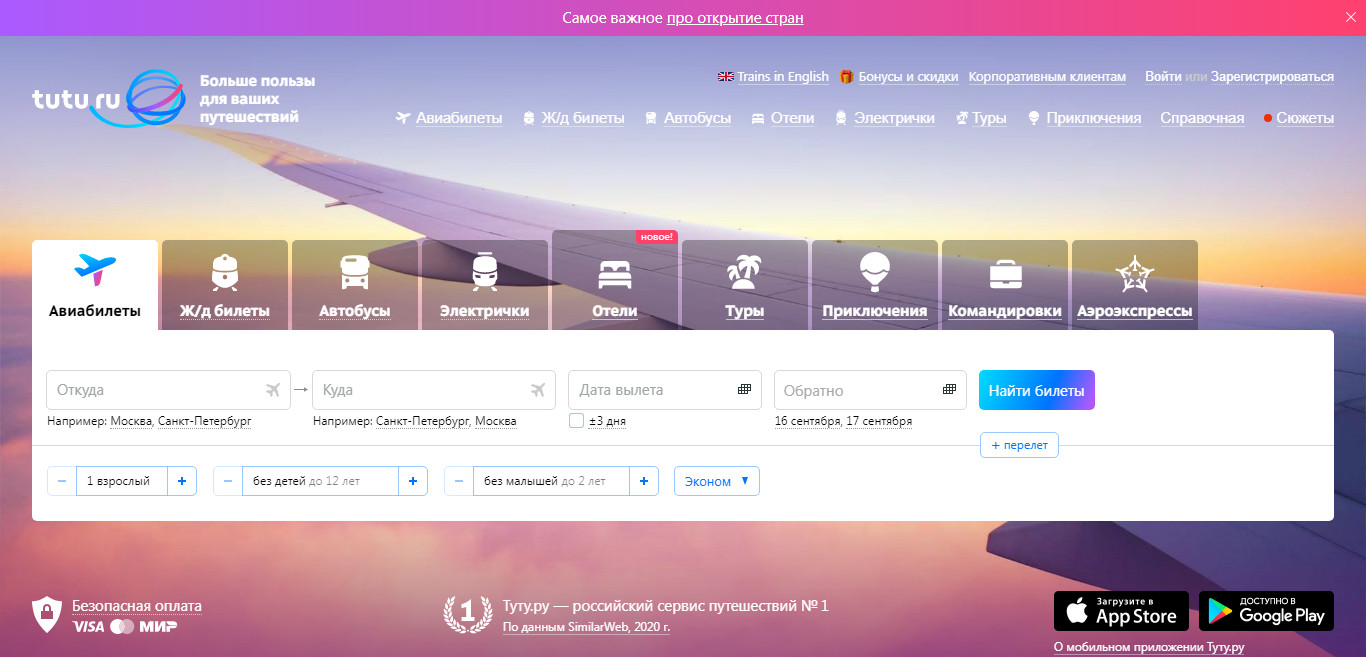Toggle the ±3 дня checkbox
The image size is (1366, 657).
pyautogui.click(x=576, y=421)
